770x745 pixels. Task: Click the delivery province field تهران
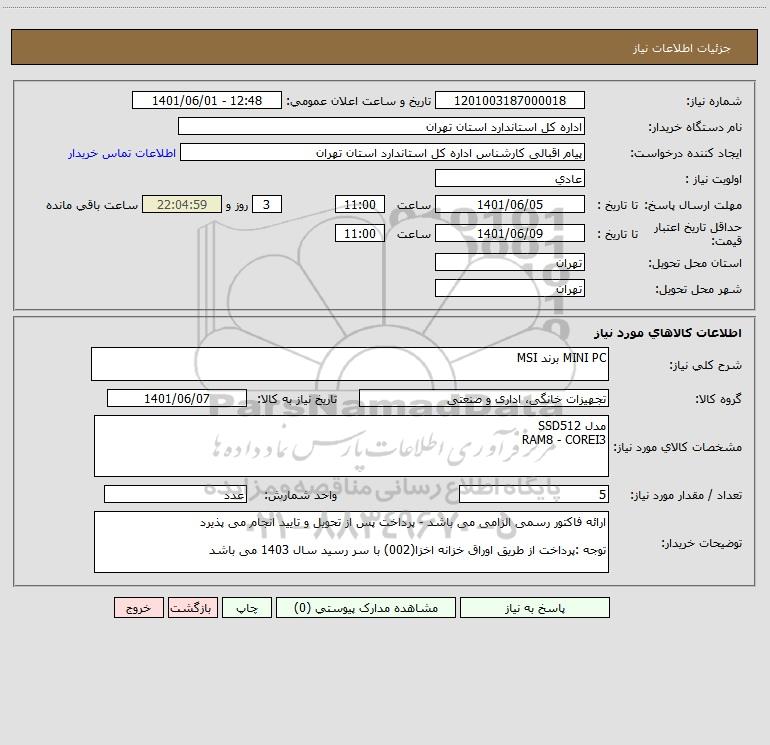click(x=510, y=263)
